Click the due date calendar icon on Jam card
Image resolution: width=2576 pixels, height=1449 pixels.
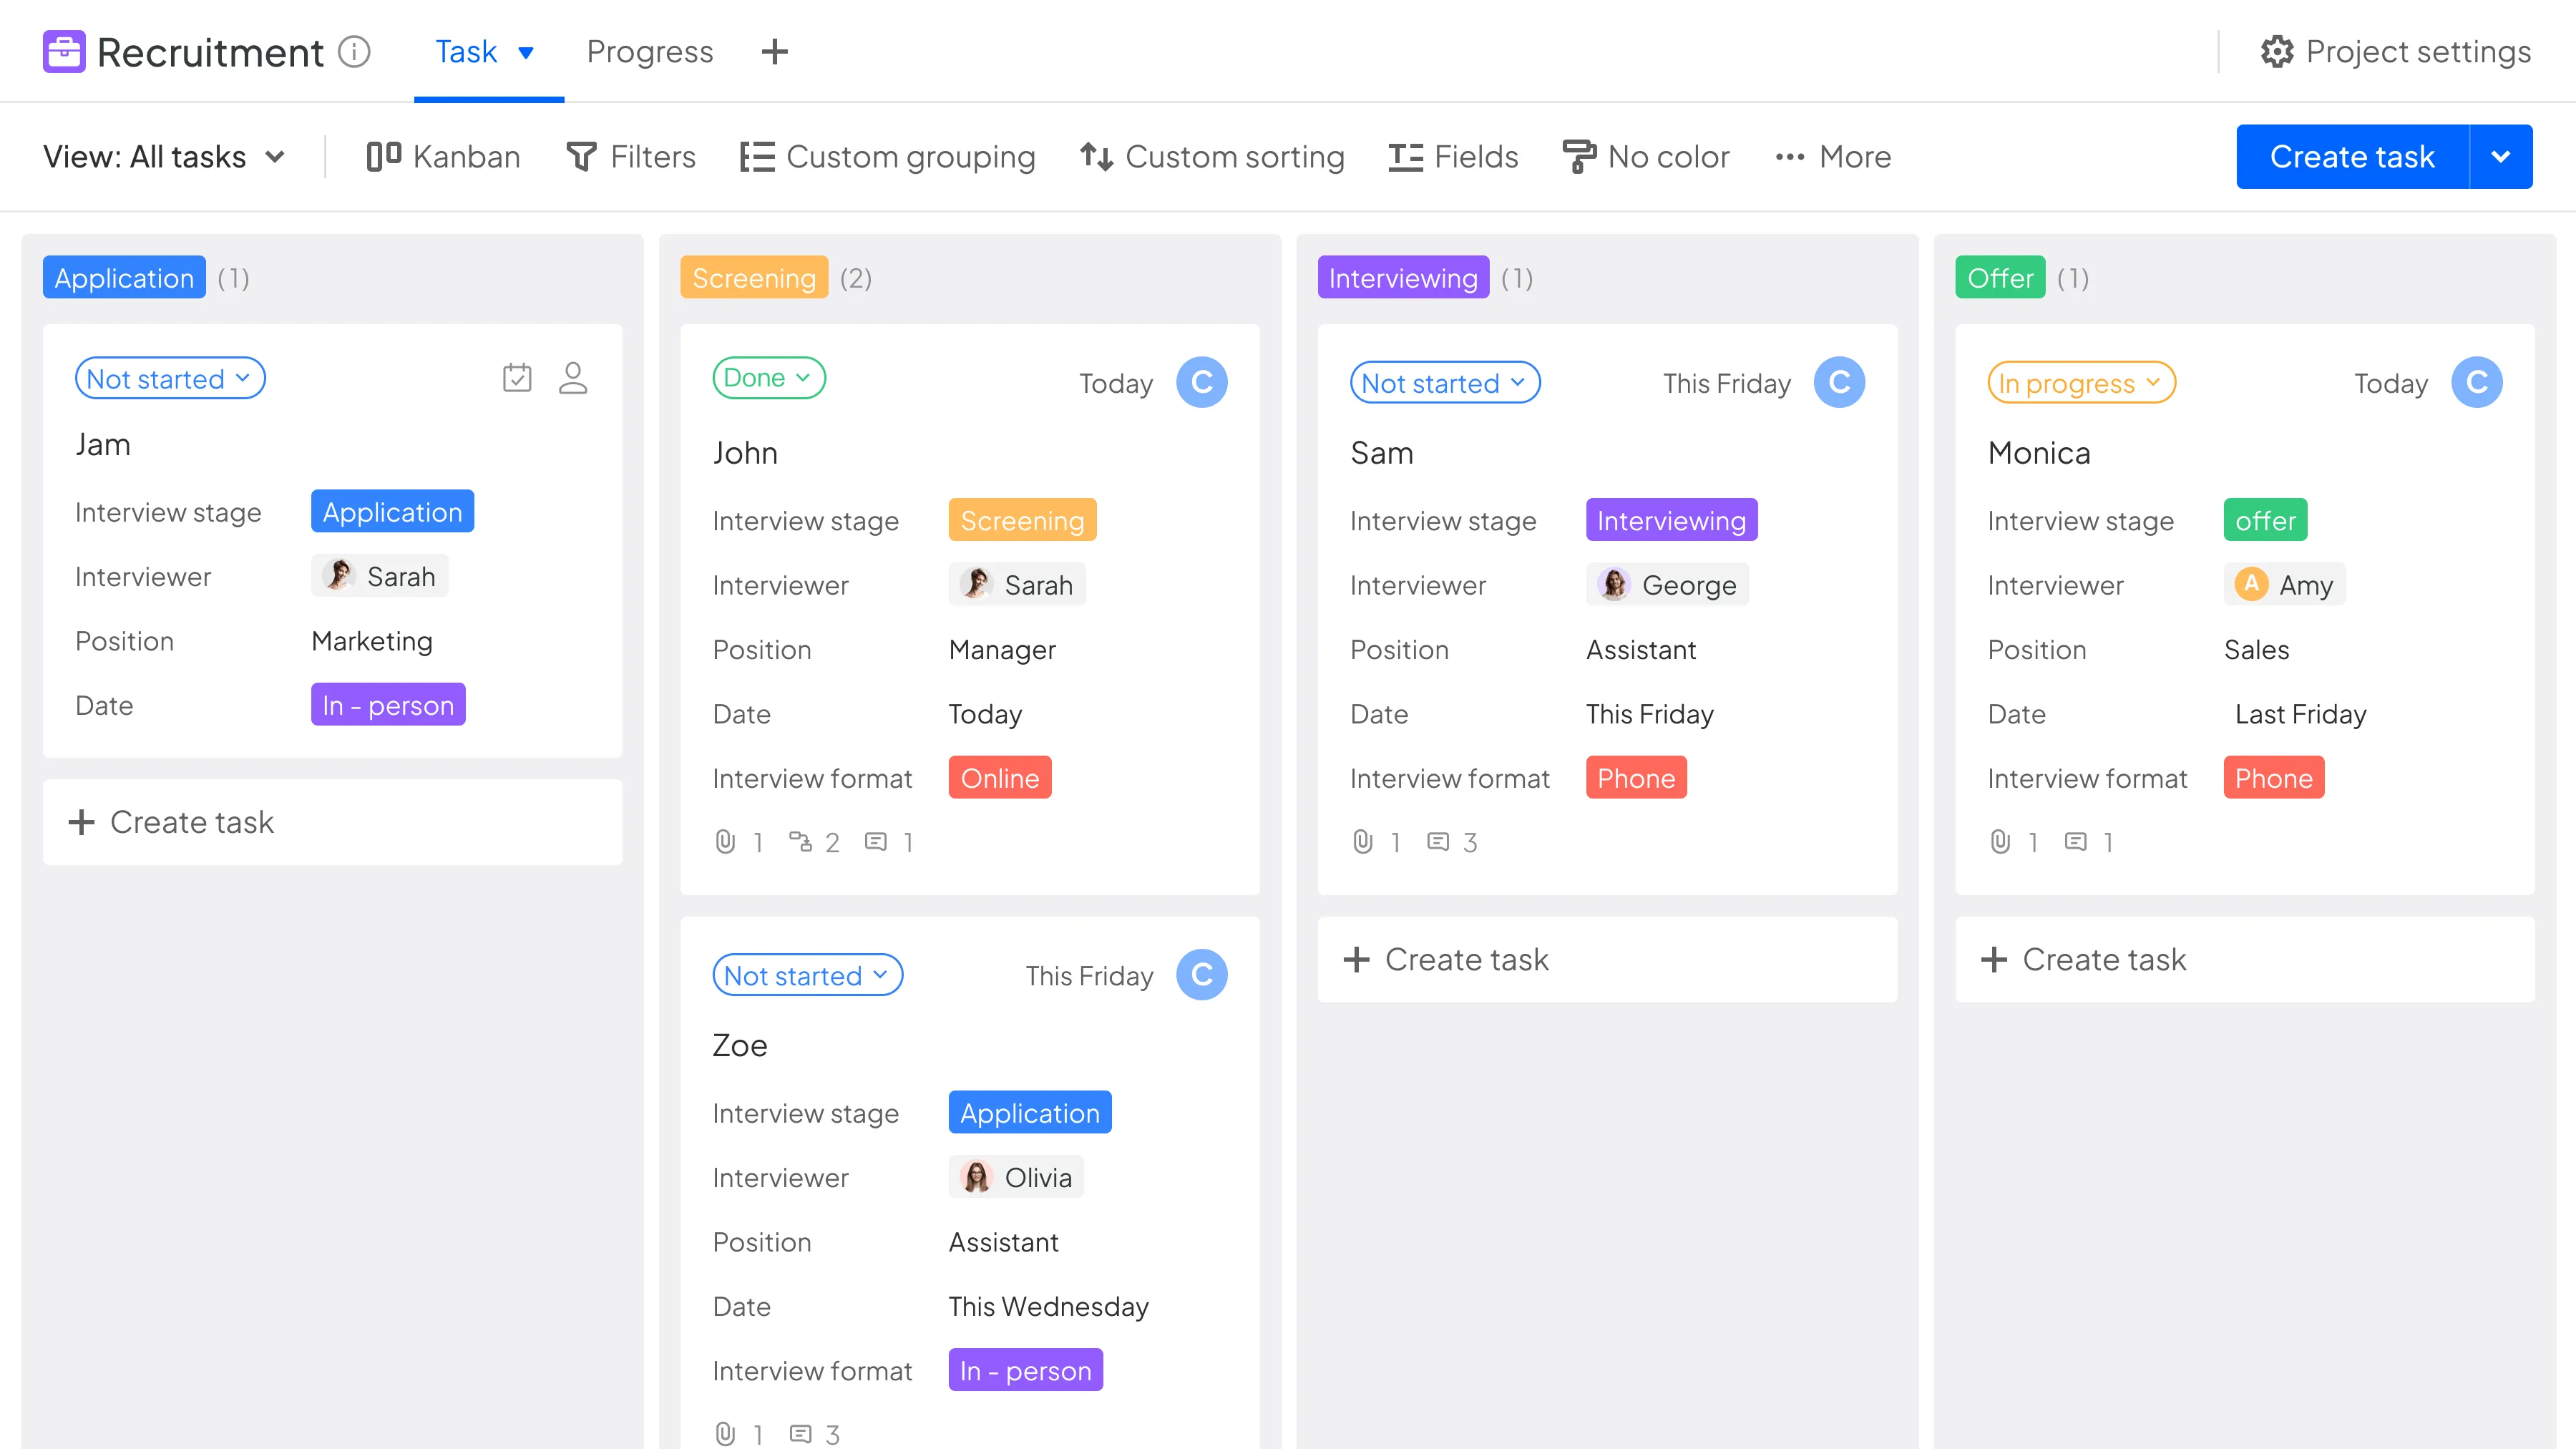[x=517, y=378]
